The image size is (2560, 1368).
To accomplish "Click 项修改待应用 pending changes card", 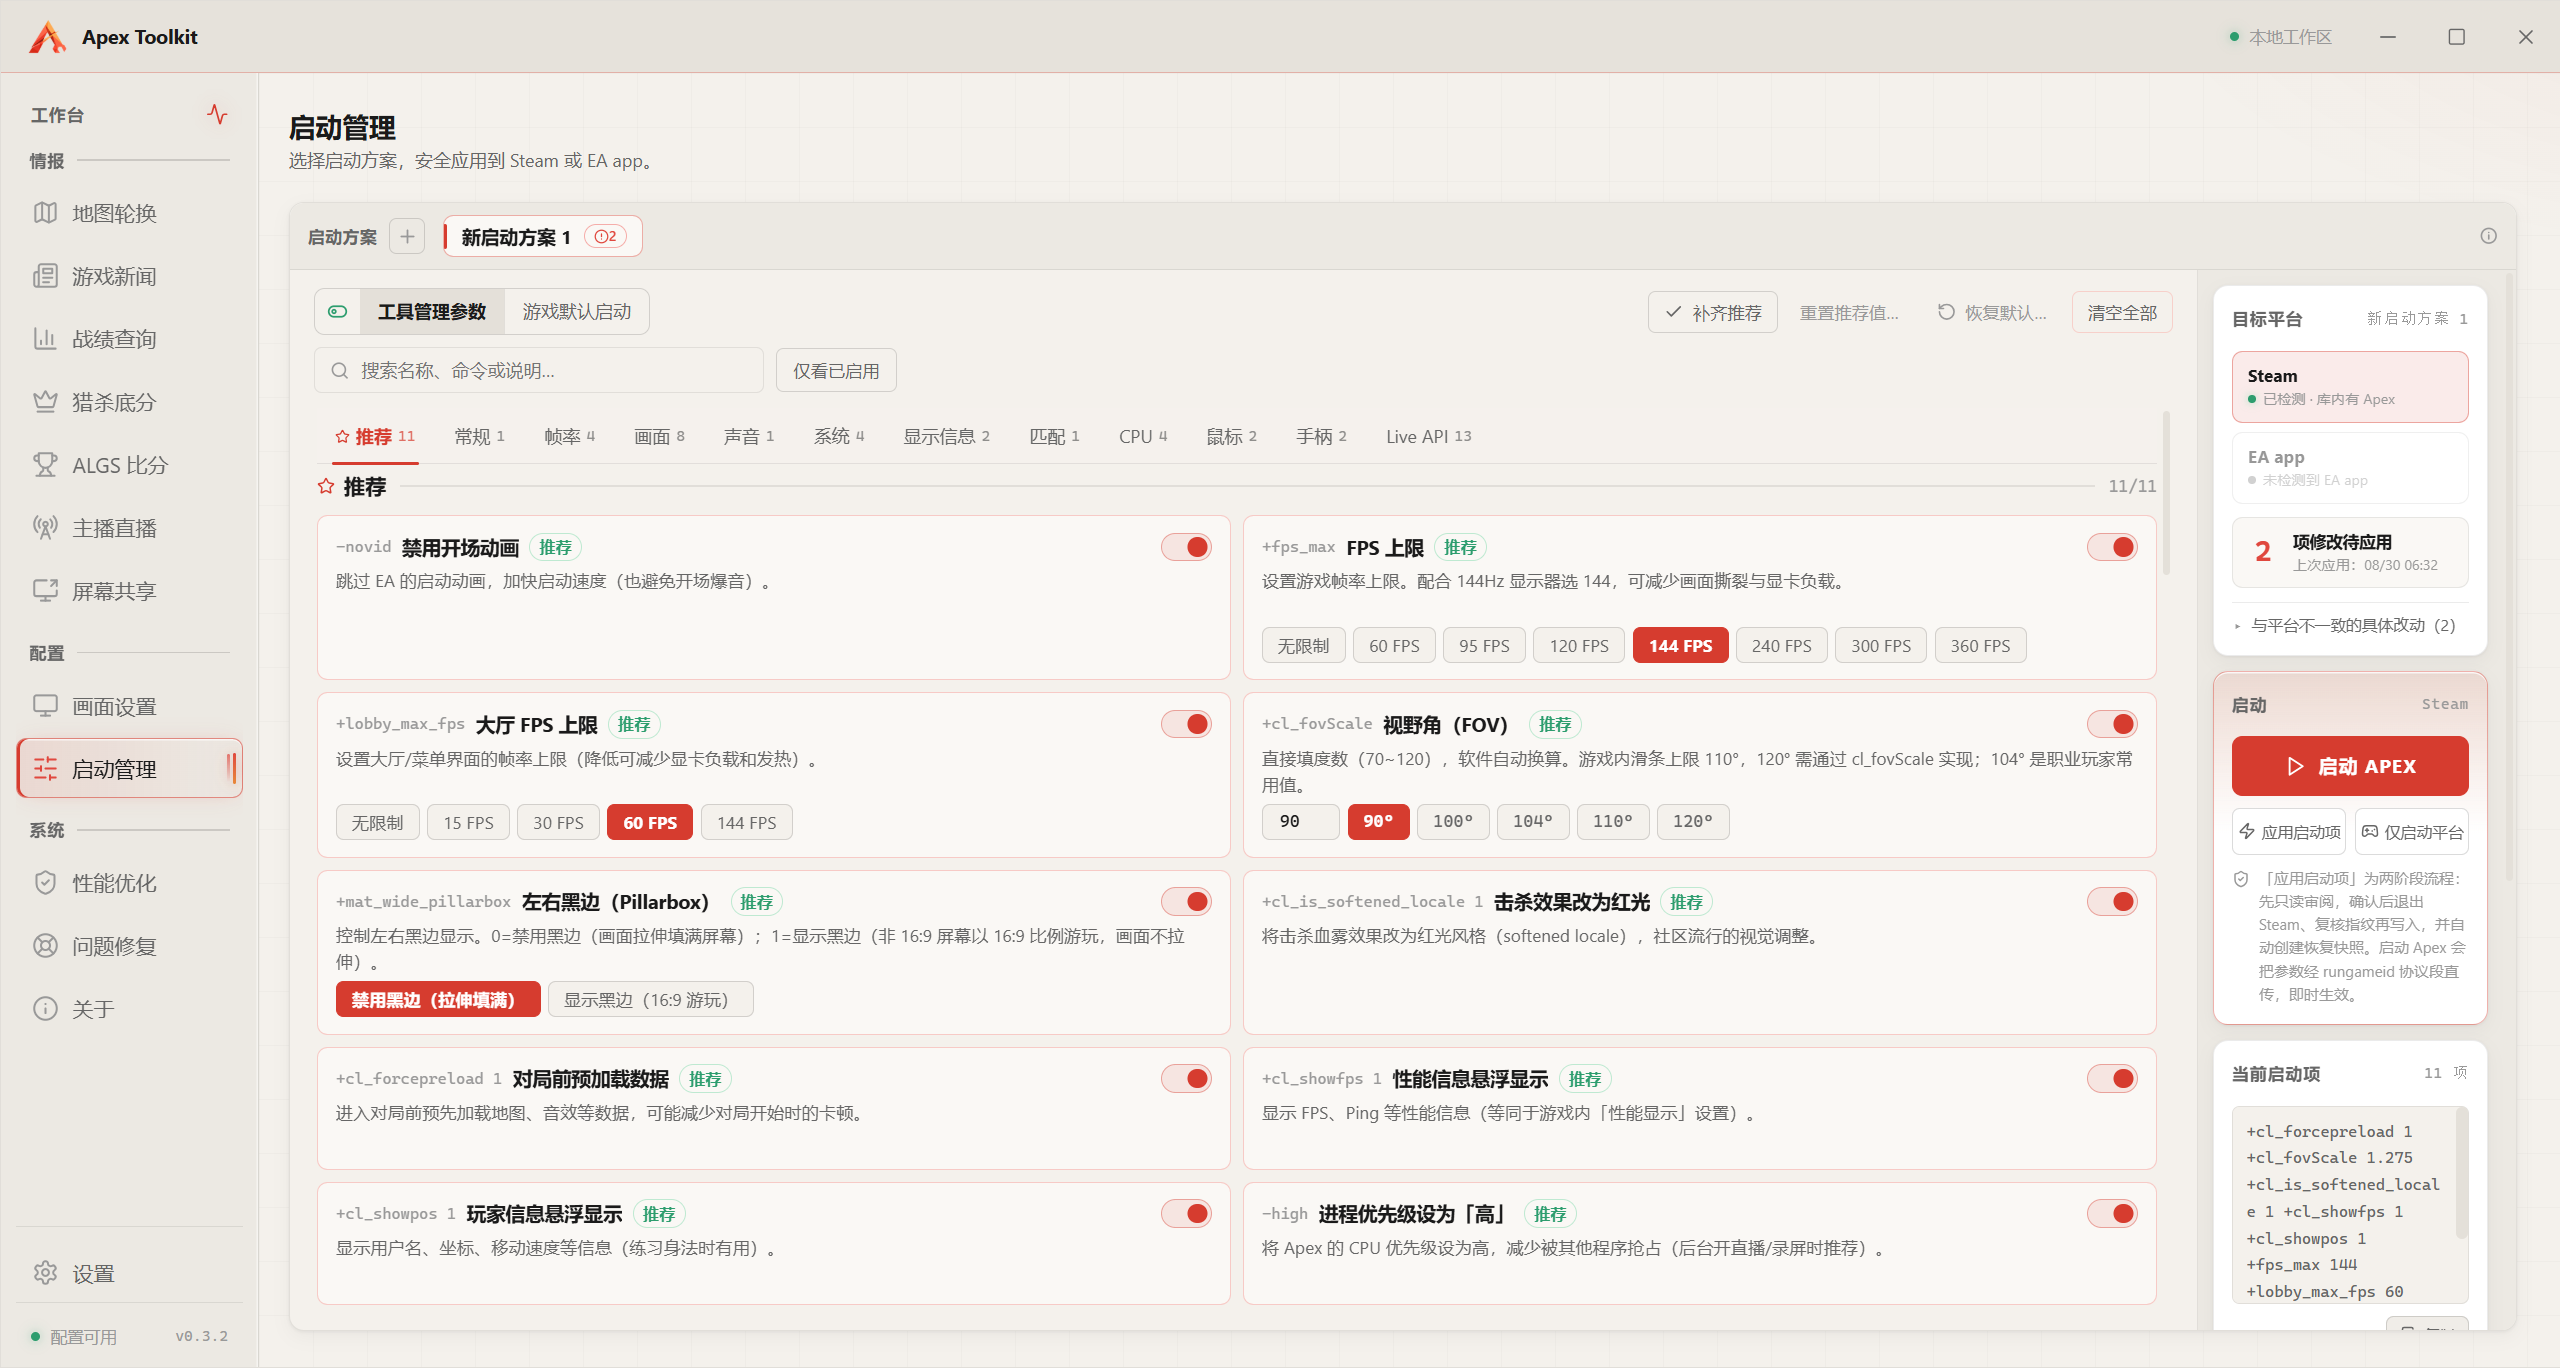I will (2350, 552).
